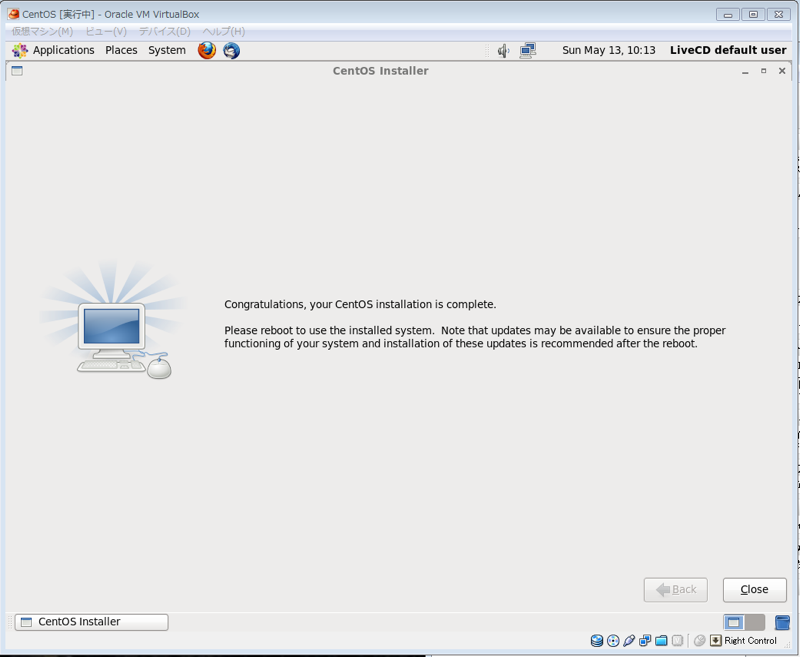Viewport: 800px width, 657px height.
Task: Click the GNOME Applications menu logo
Action: click(x=20, y=50)
